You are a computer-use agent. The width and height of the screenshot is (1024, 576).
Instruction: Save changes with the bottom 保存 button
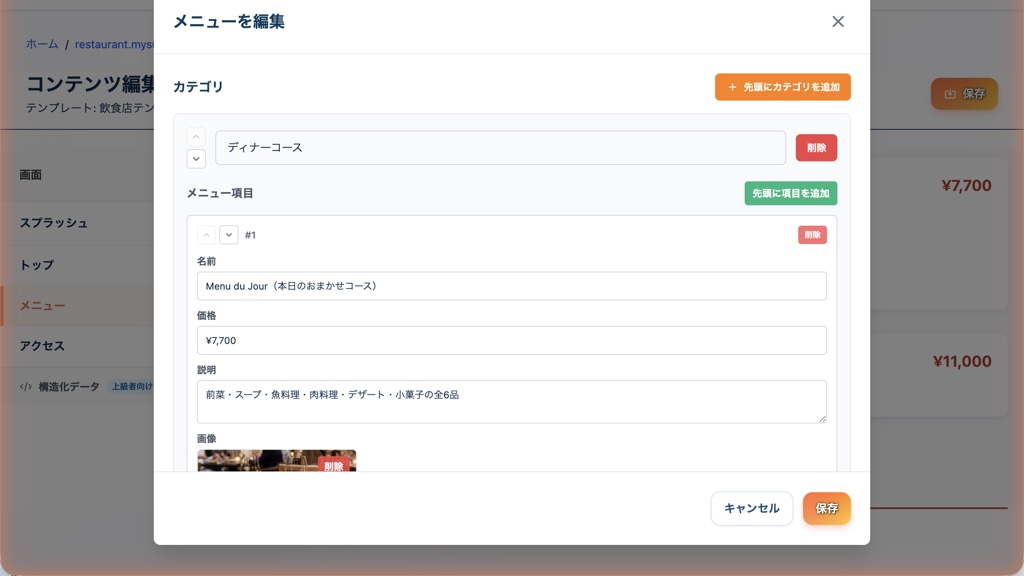(x=826, y=508)
